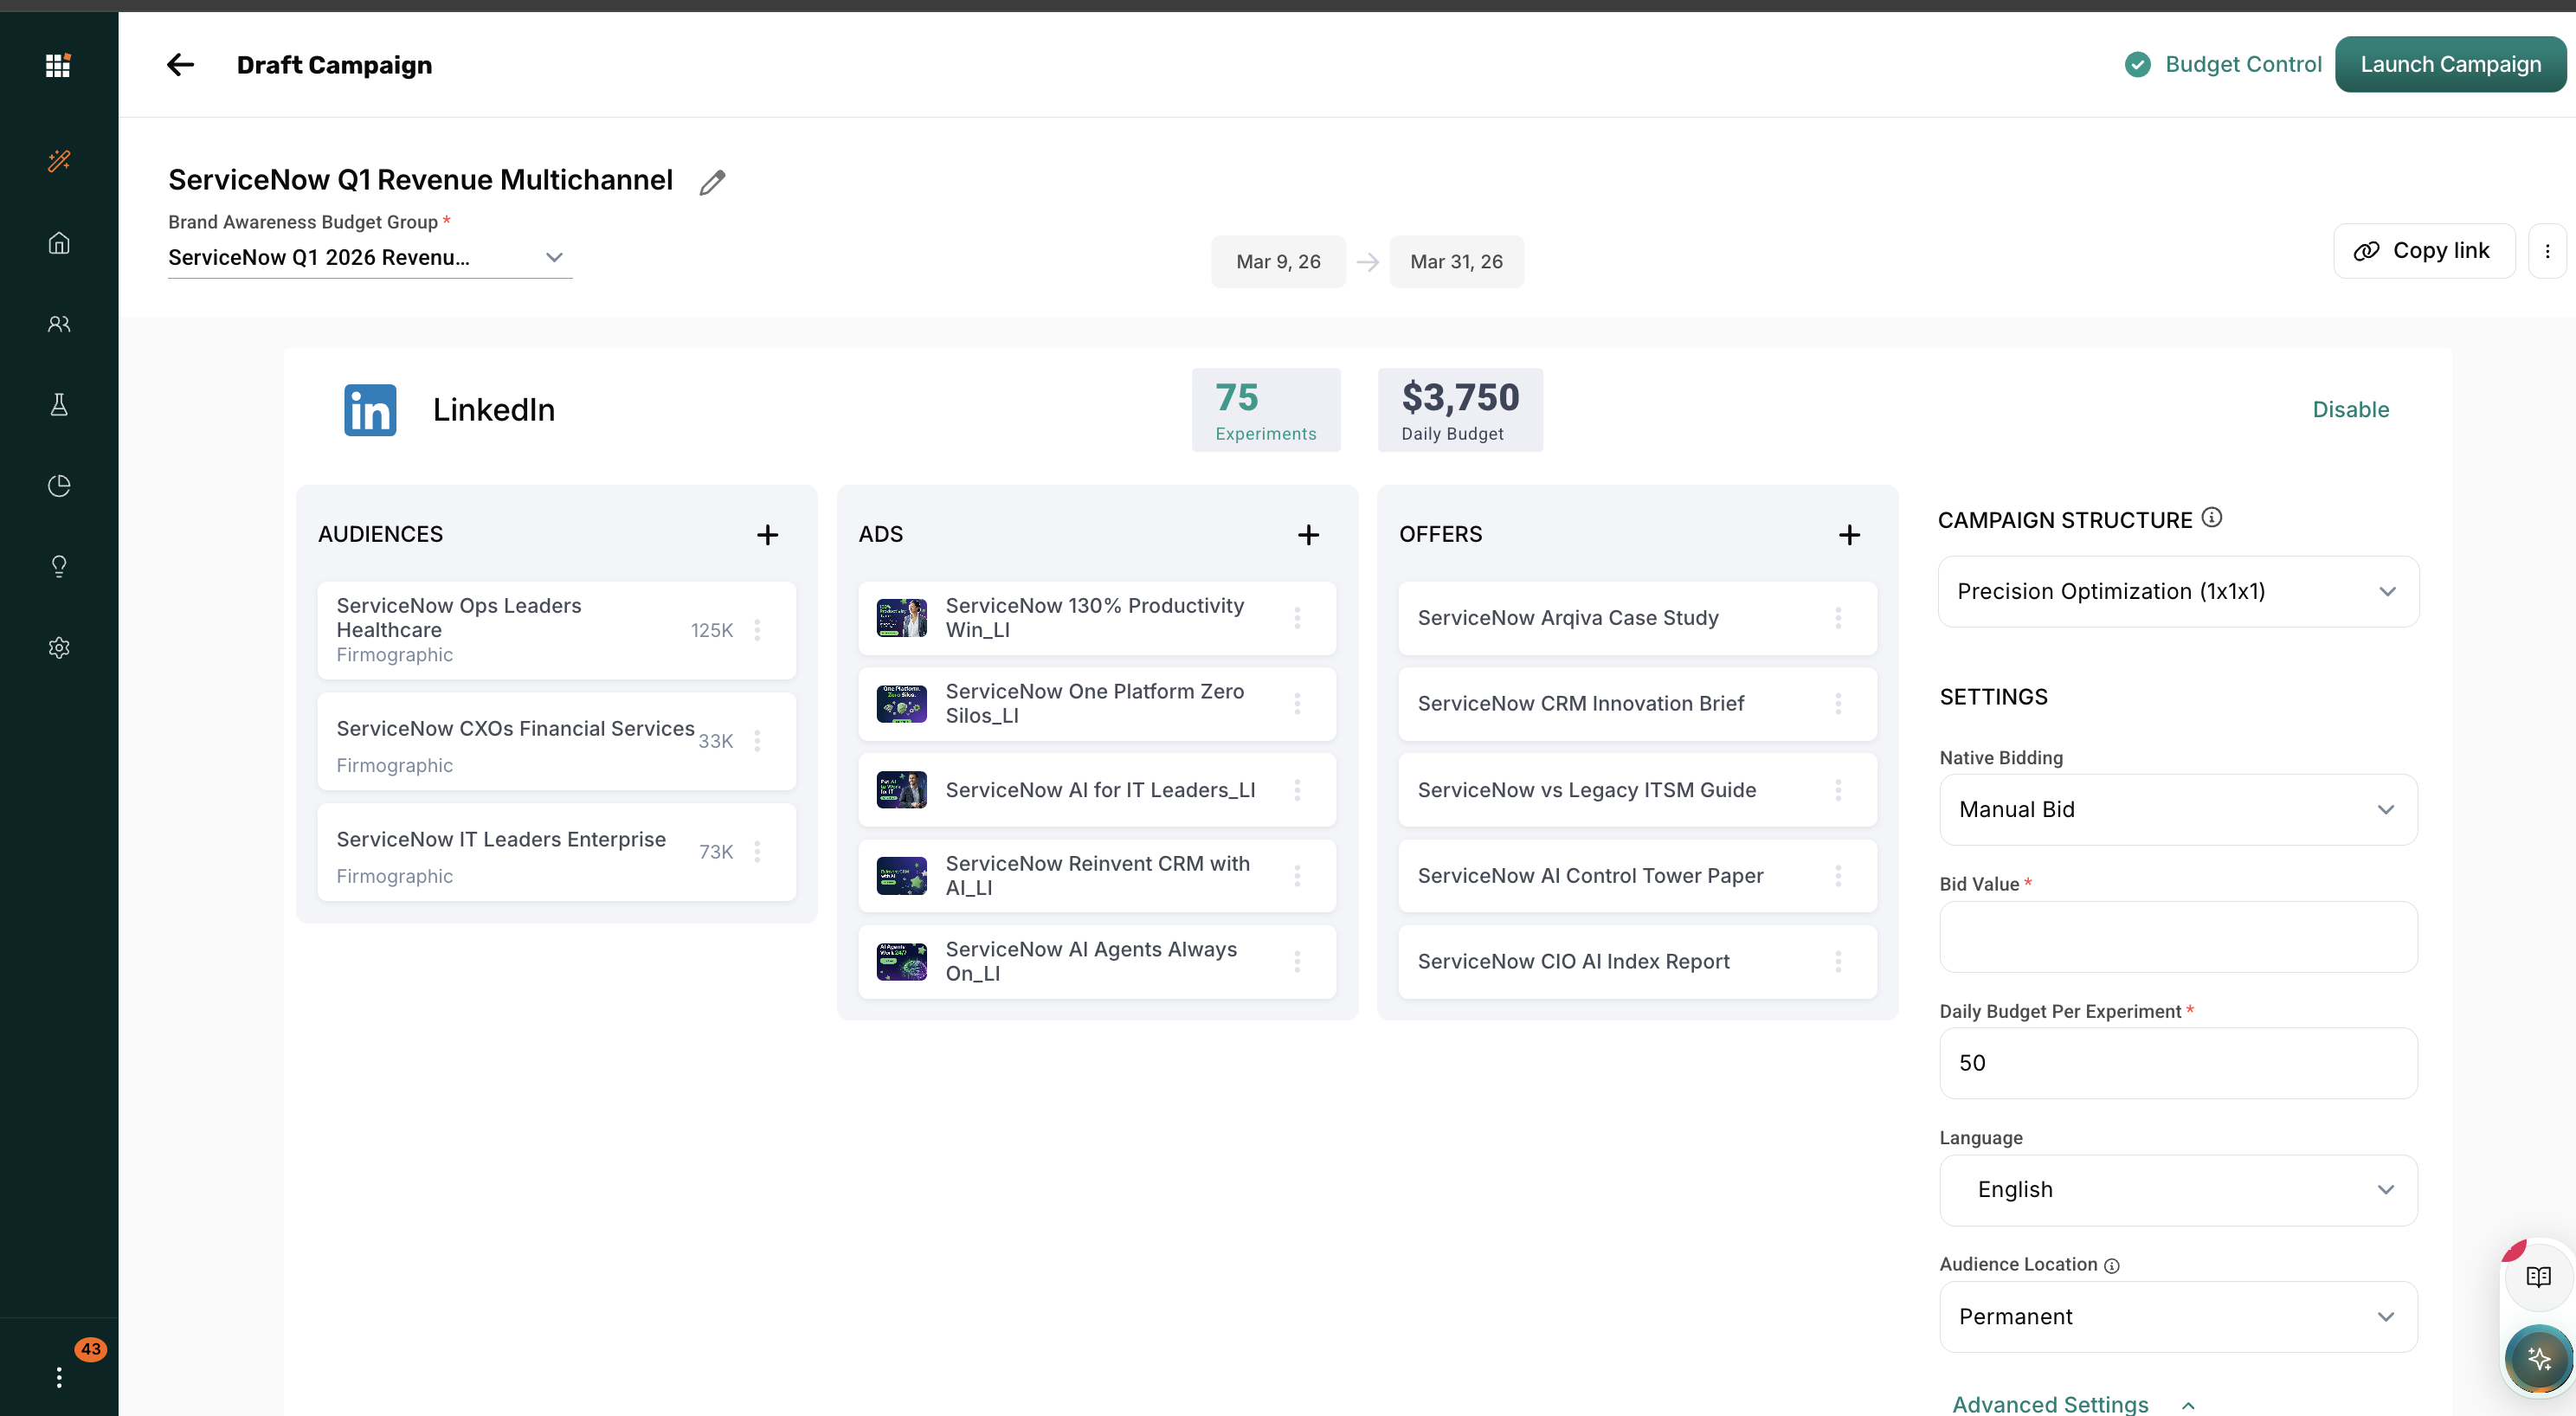This screenshot has width=2576, height=1416.
Task: Select the flask experiments icon in sidebar
Action: coord(58,405)
